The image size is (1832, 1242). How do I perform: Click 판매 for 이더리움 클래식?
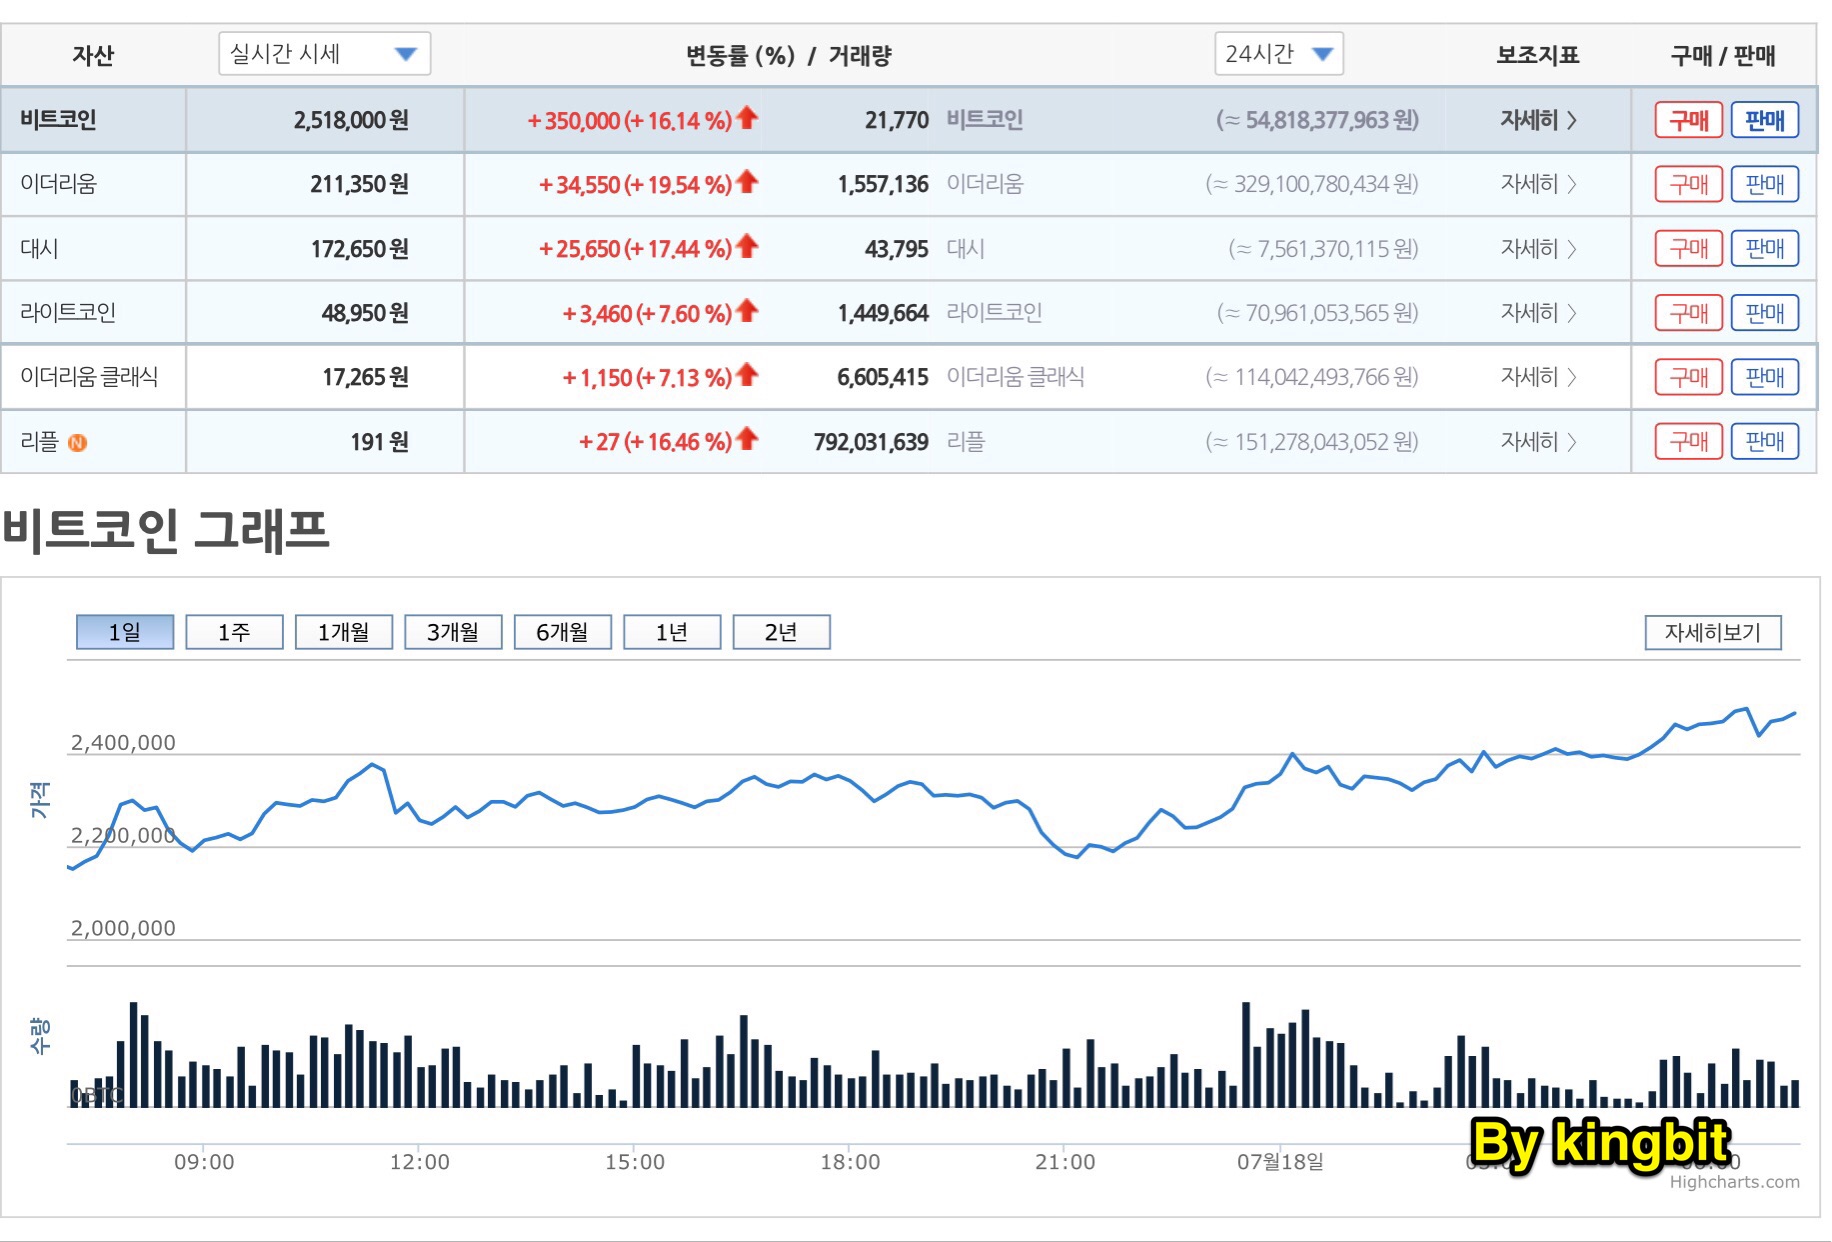[1765, 377]
